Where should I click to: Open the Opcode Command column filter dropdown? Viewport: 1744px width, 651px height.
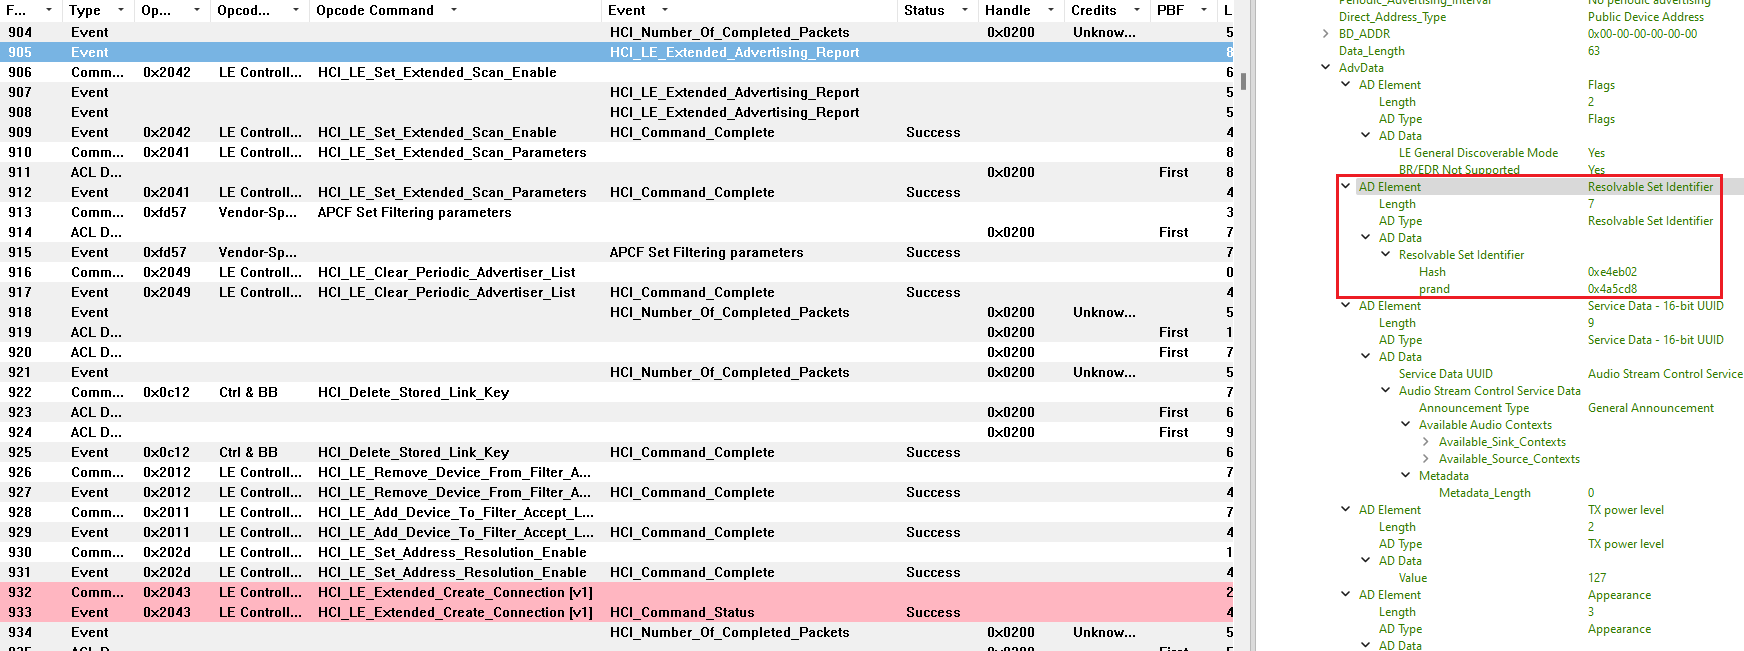click(453, 10)
